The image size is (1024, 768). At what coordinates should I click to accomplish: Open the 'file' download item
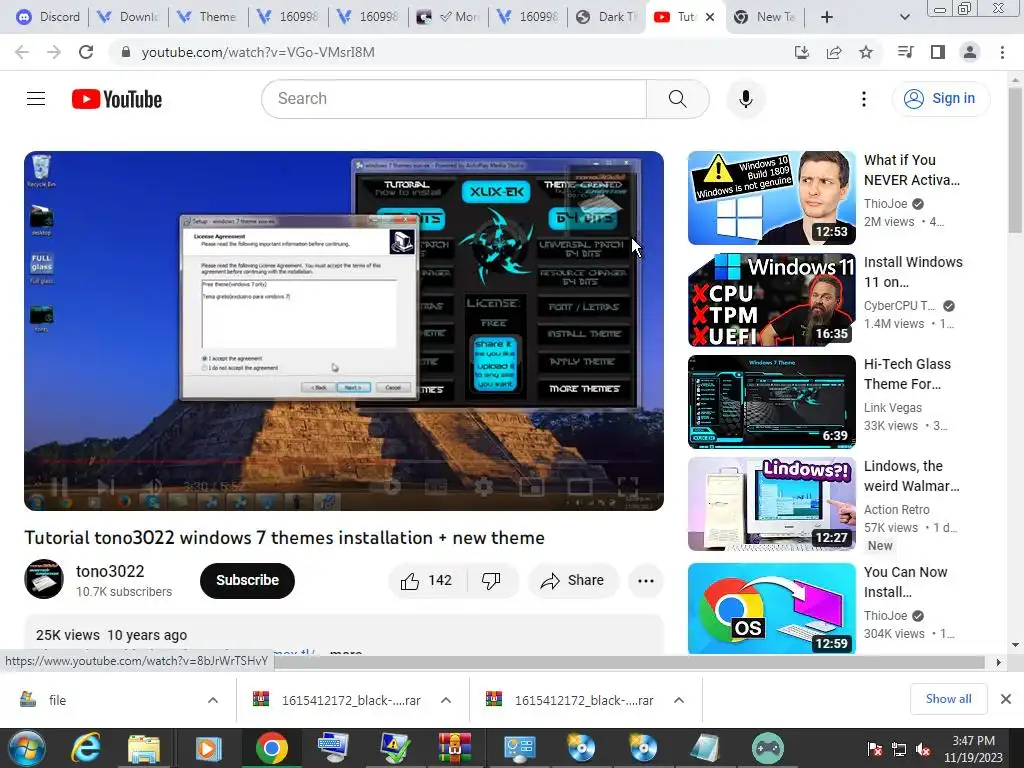[57, 700]
